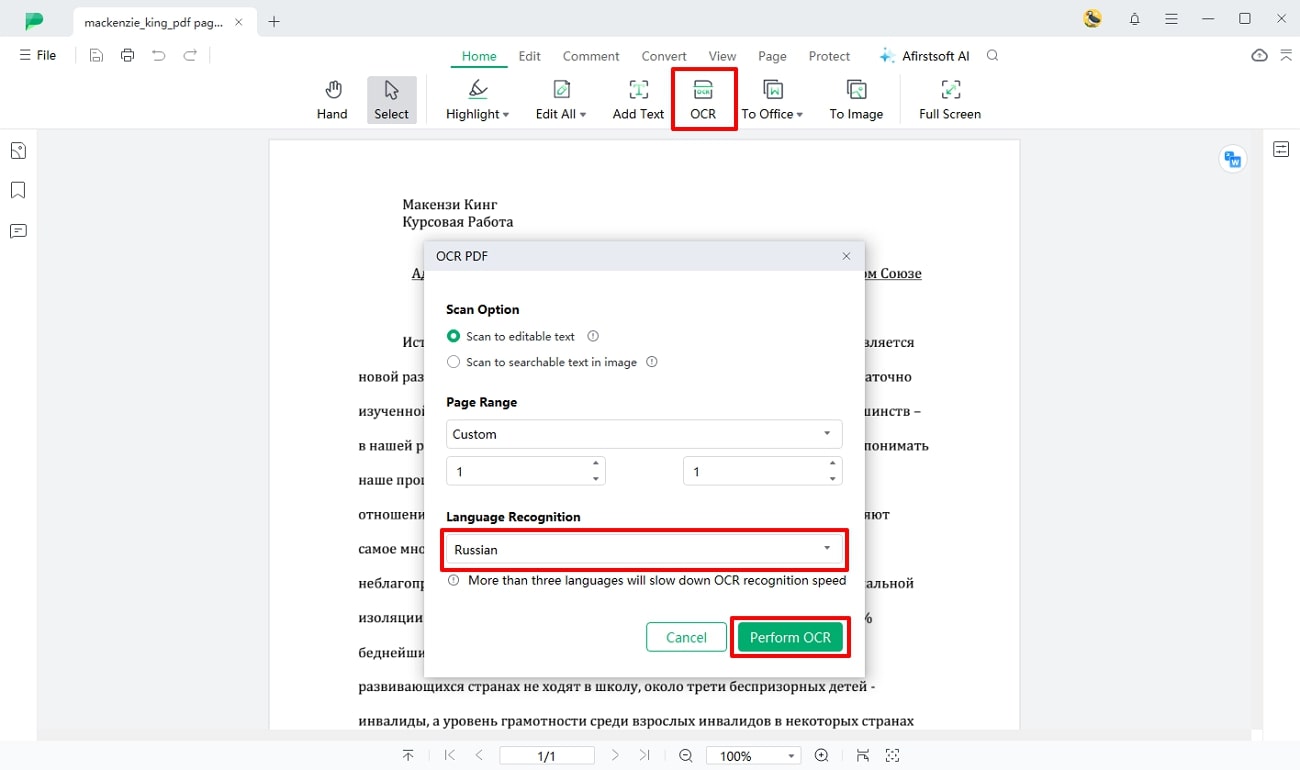Expand the Highlight dropdown arrow

pyautogui.click(x=506, y=115)
